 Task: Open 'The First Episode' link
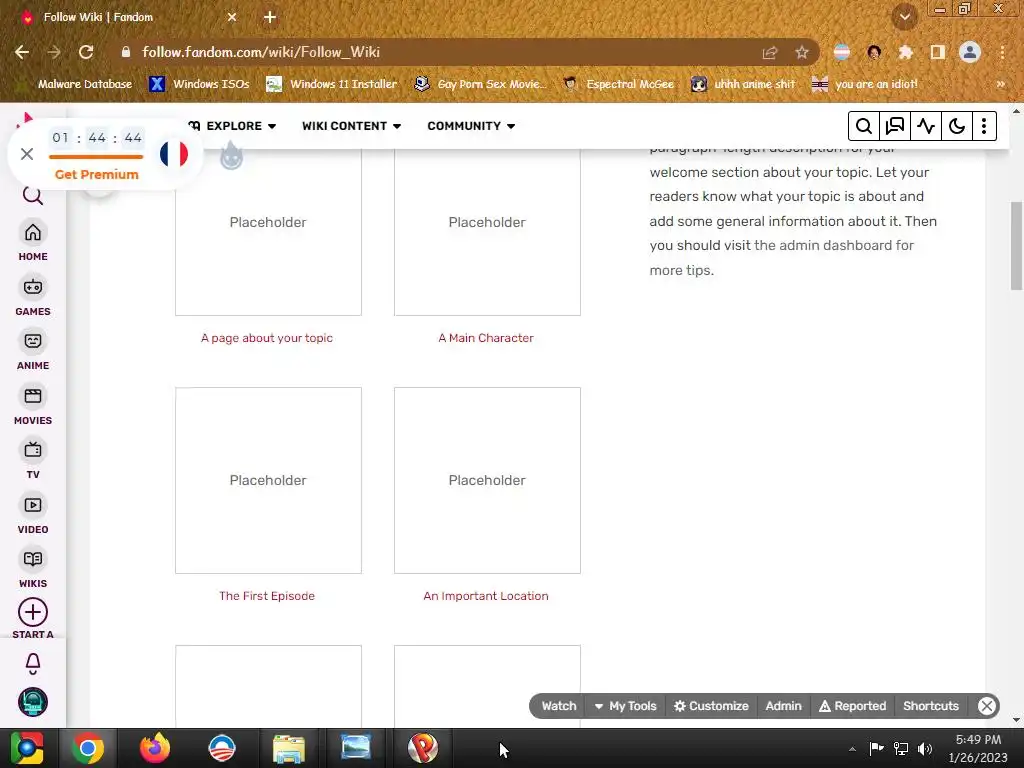(x=266, y=596)
